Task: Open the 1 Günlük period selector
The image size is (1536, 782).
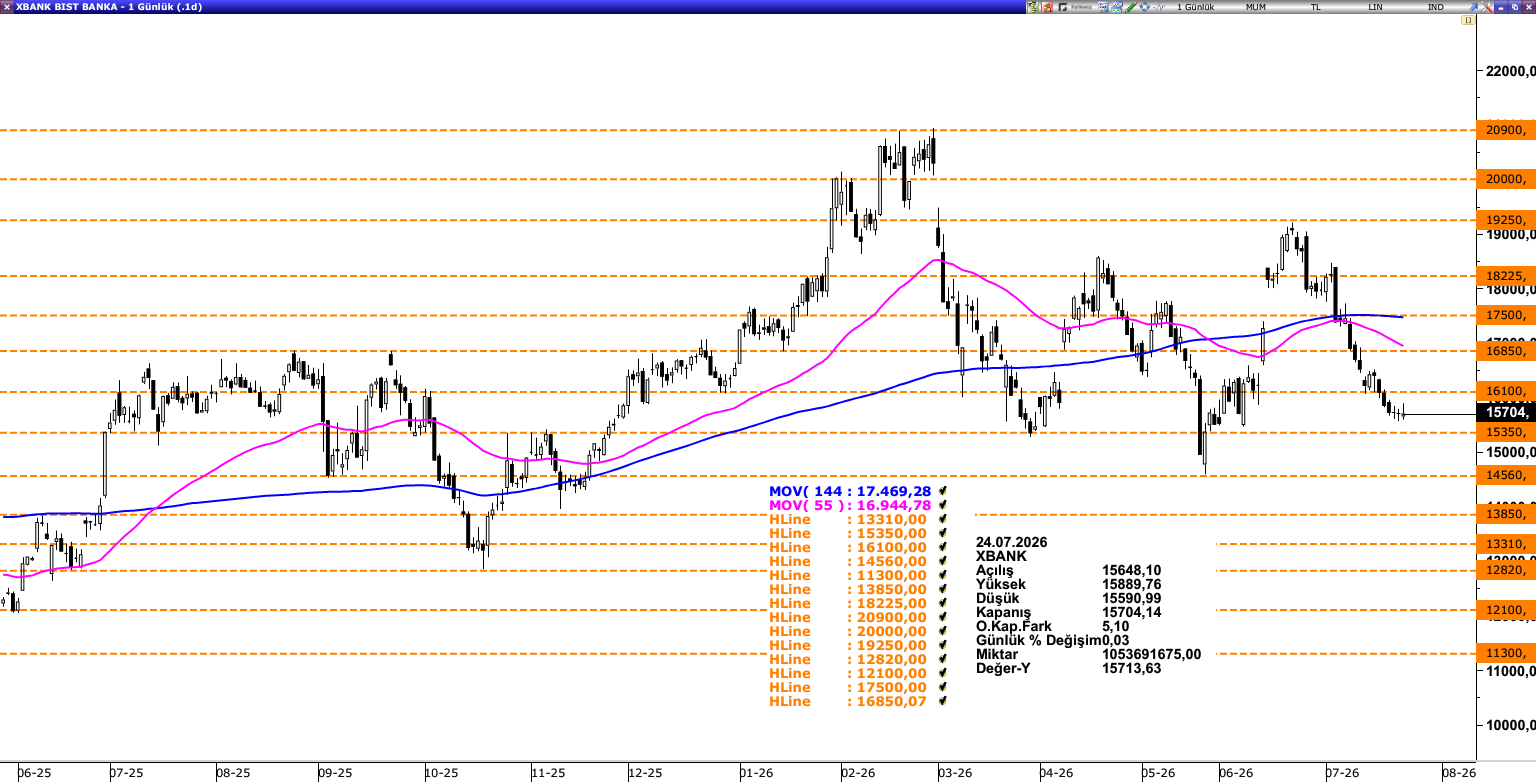Action: pyautogui.click(x=1196, y=7)
